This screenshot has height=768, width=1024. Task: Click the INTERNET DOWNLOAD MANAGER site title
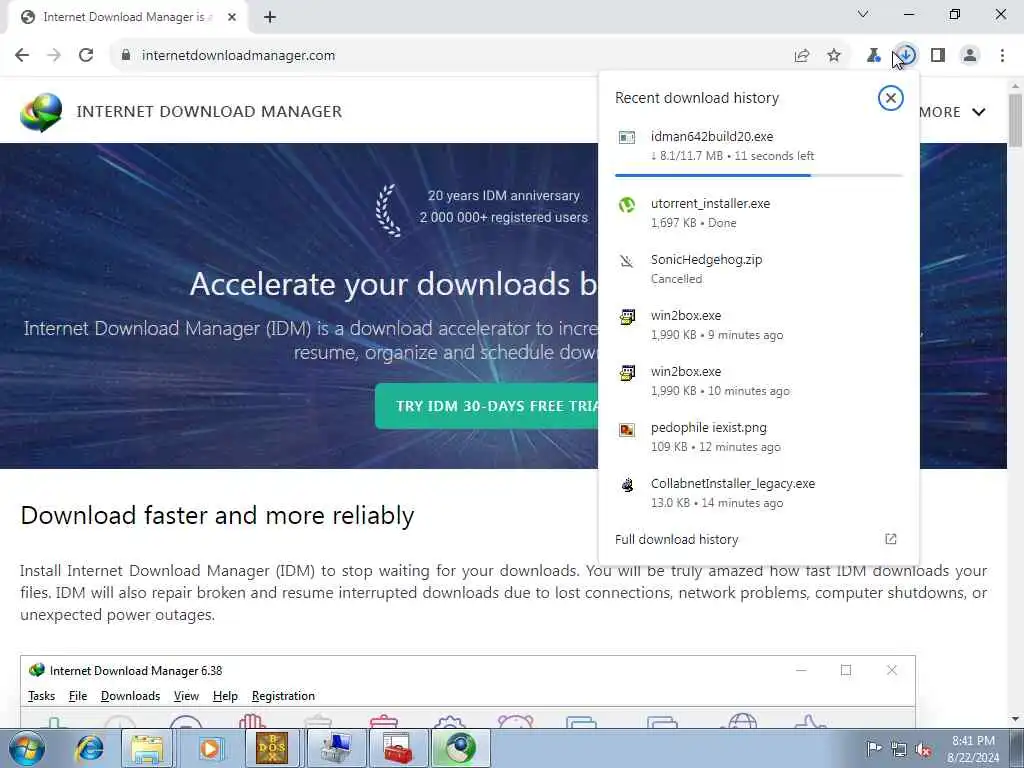[x=209, y=112]
